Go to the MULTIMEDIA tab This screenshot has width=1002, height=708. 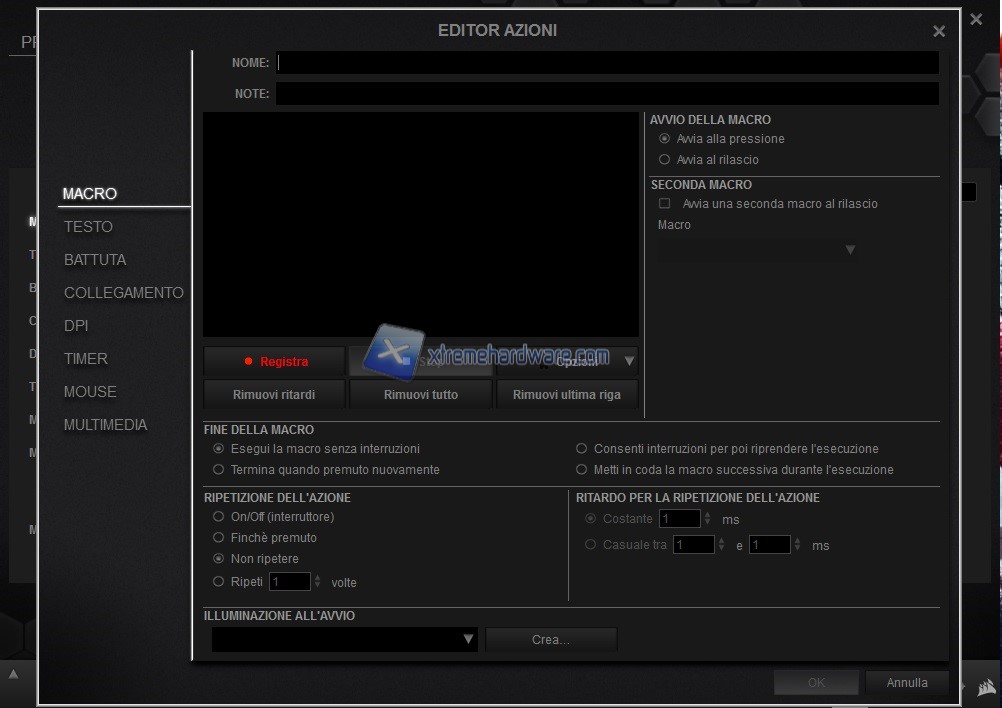coord(105,425)
